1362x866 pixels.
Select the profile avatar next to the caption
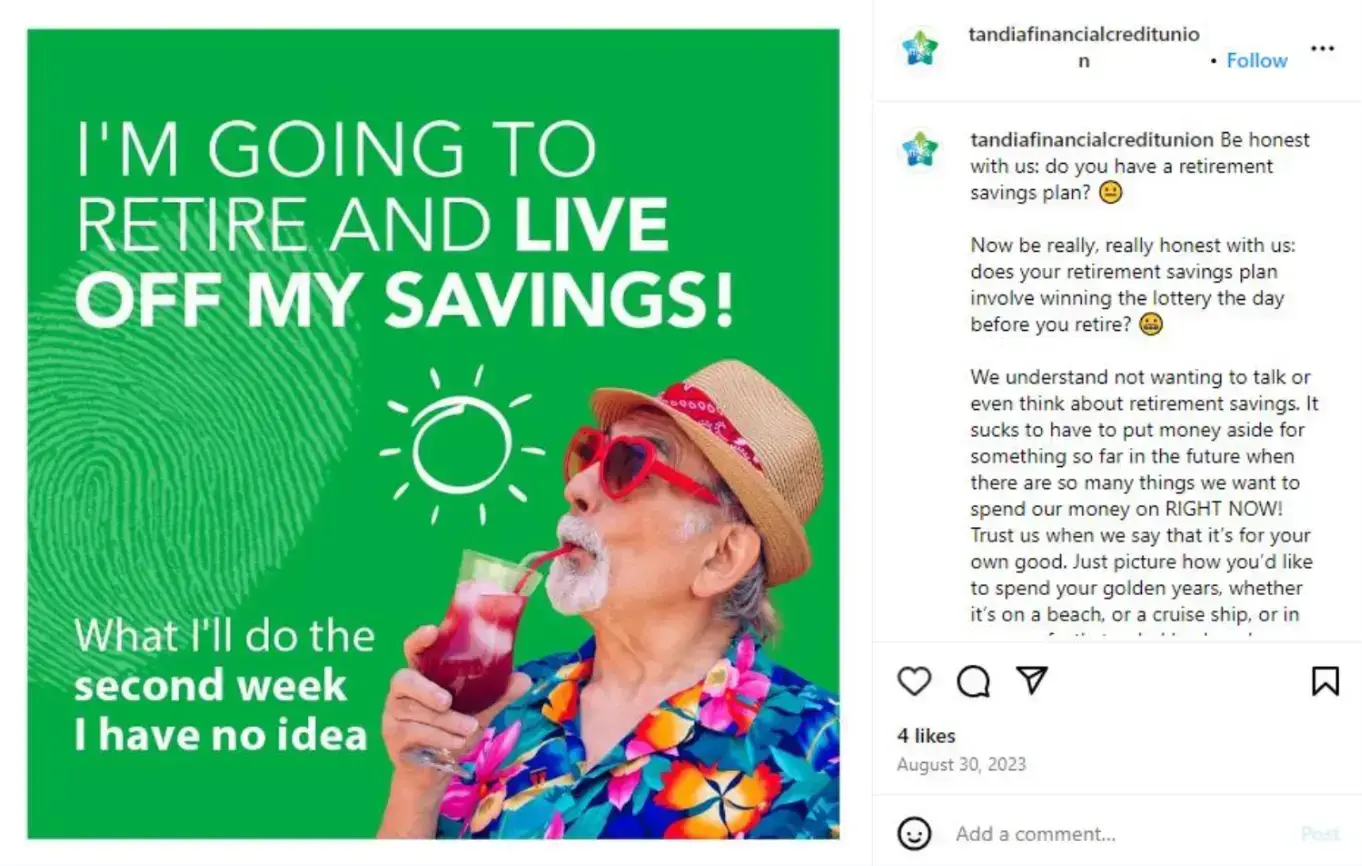pyautogui.click(x=920, y=148)
